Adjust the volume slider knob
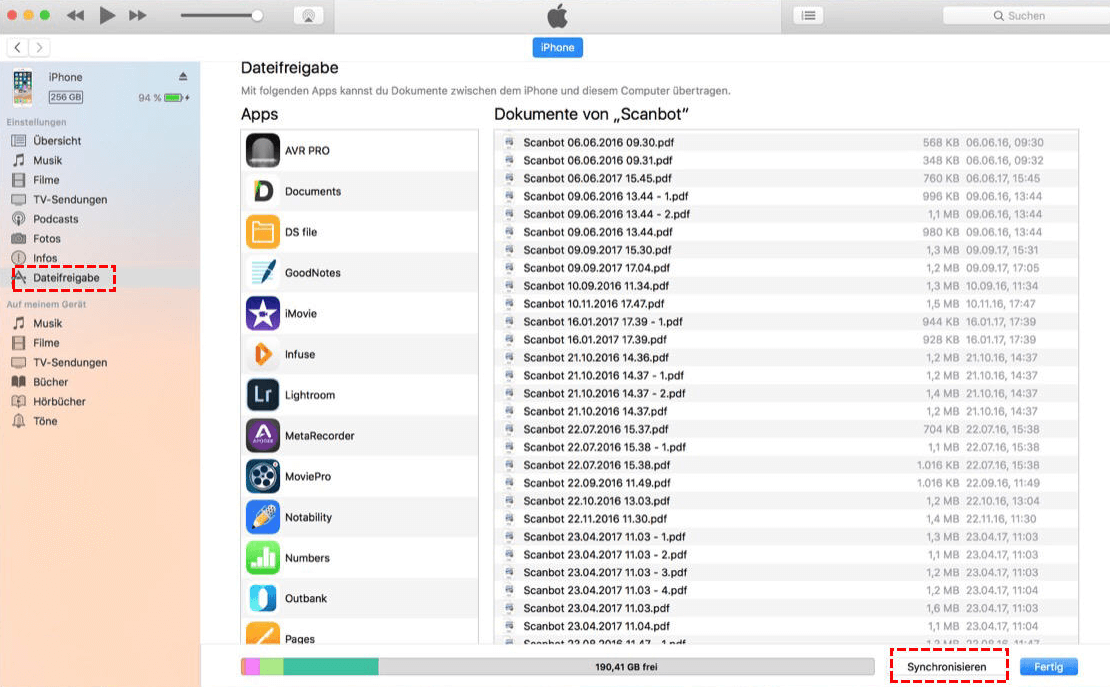 257,16
